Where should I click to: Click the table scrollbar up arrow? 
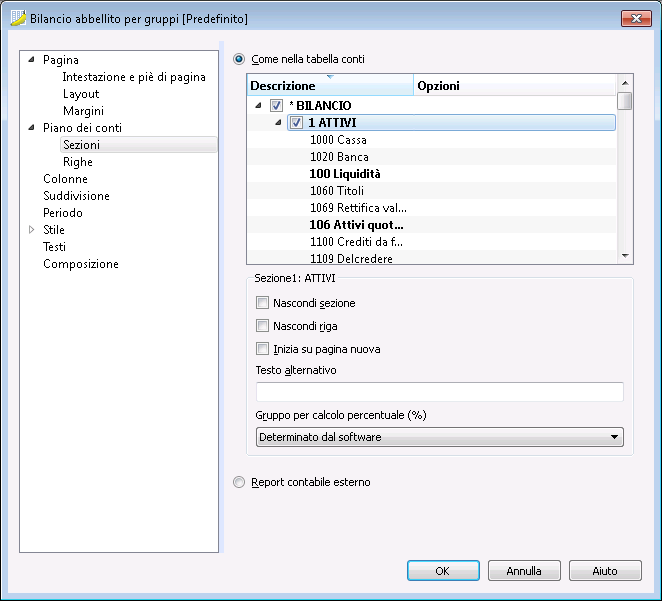[x=625, y=83]
